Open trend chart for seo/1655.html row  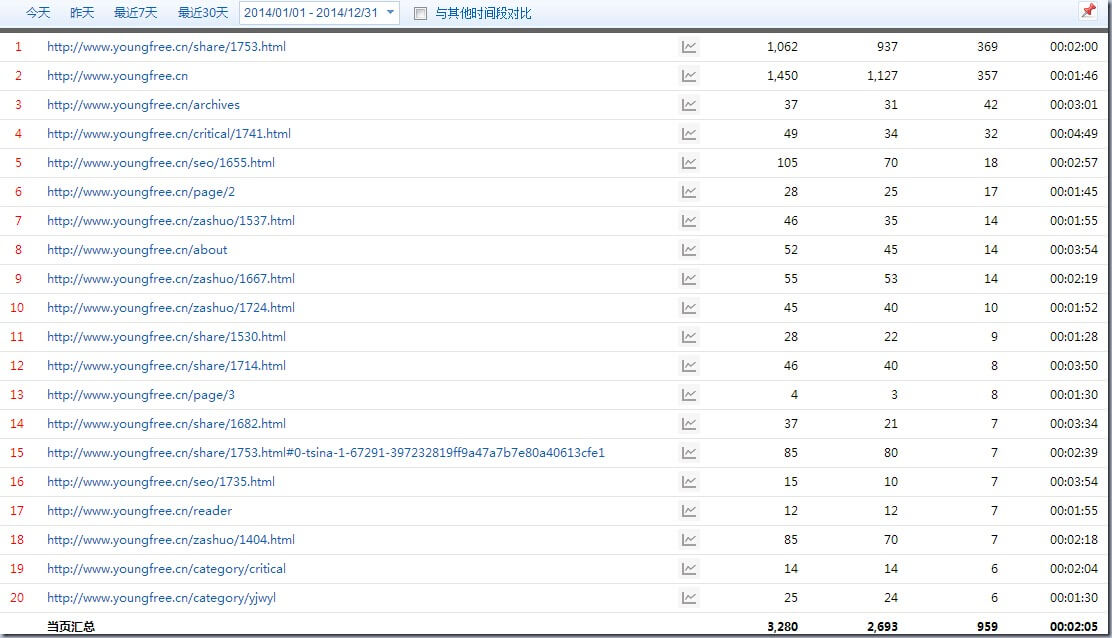click(x=689, y=163)
